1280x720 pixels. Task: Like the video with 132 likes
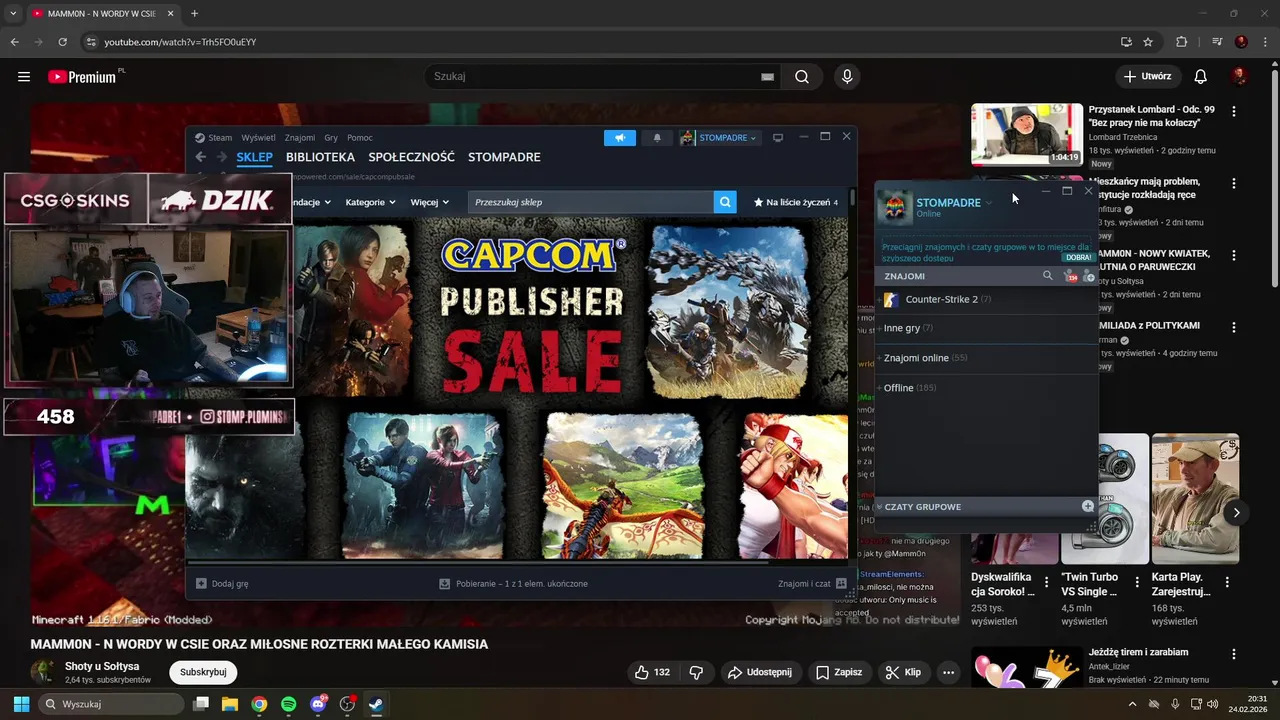click(651, 672)
